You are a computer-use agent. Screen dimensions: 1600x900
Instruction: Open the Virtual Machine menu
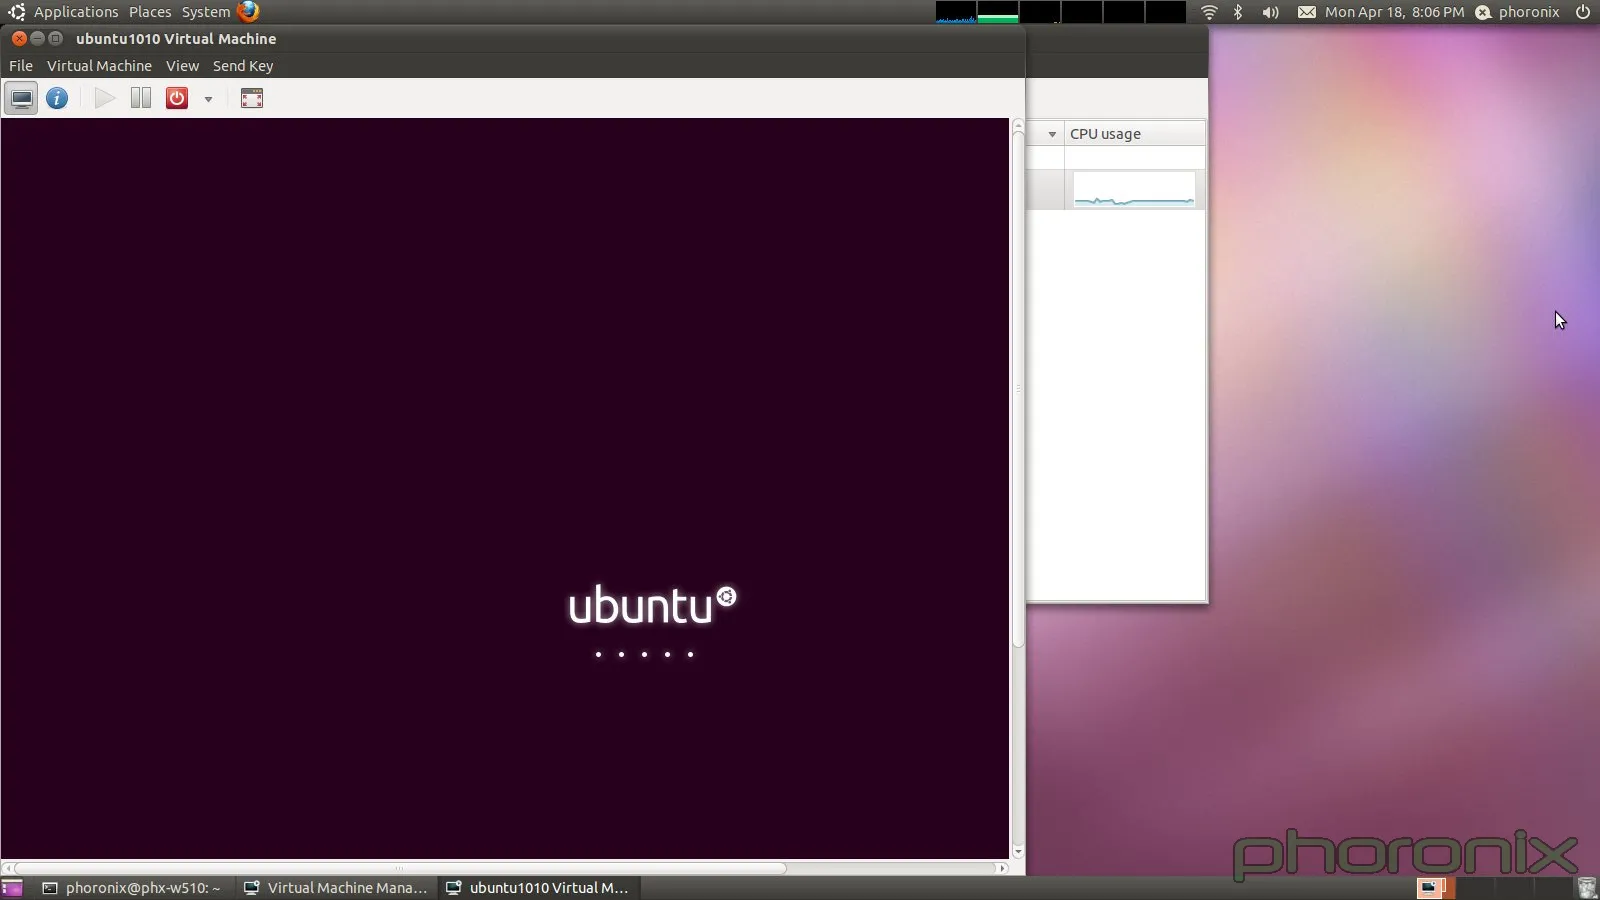click(x=99, y=66)
